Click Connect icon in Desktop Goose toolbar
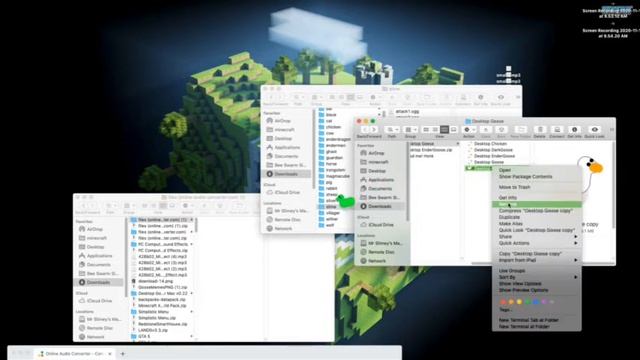 point(557,130)
